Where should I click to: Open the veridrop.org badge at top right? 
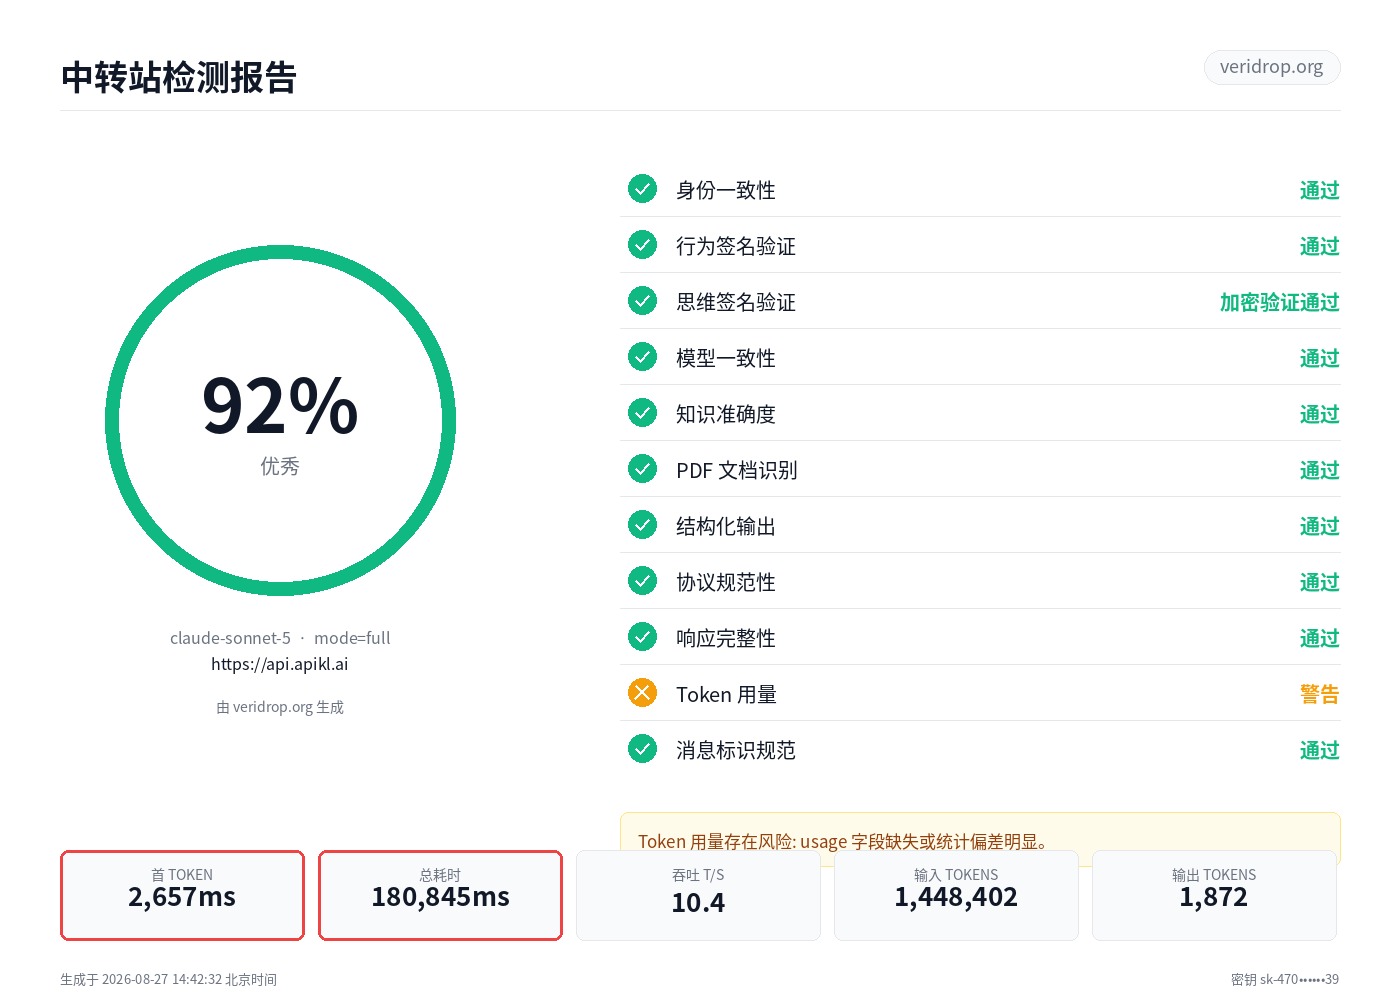click(x=1272, y=67)
